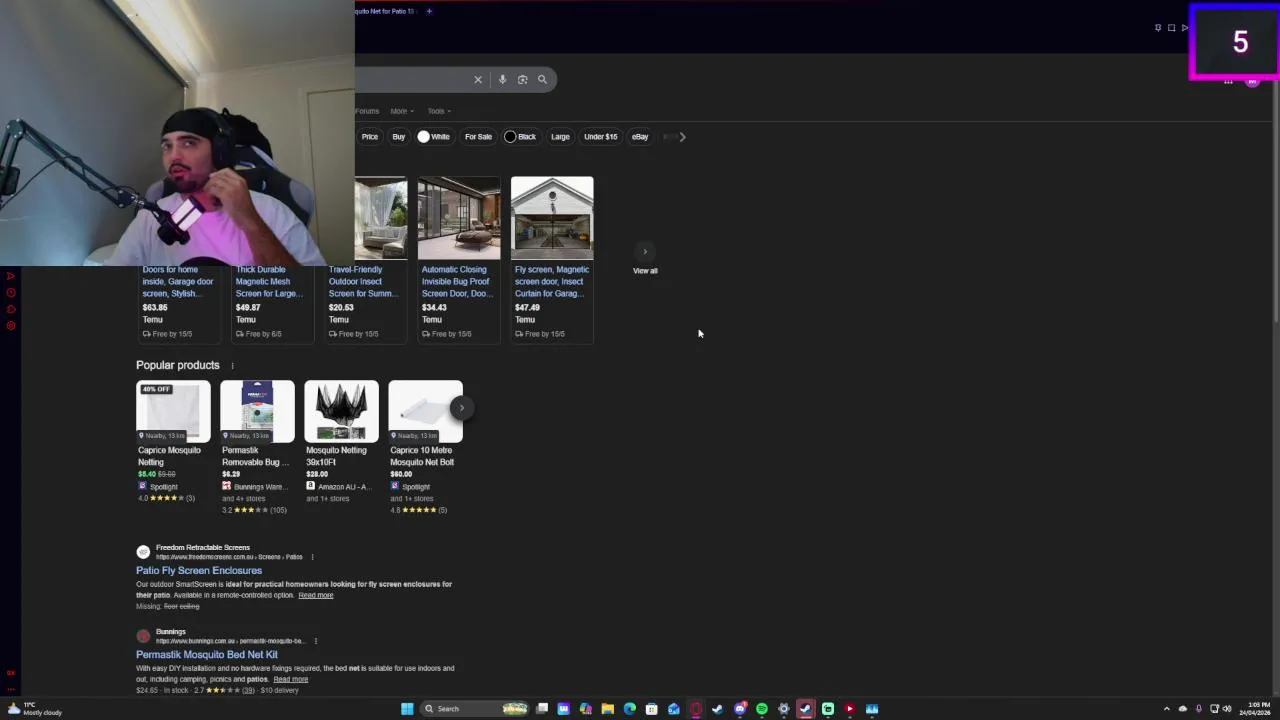Open Microsoft Store taskbar icon

coord(651,709)
